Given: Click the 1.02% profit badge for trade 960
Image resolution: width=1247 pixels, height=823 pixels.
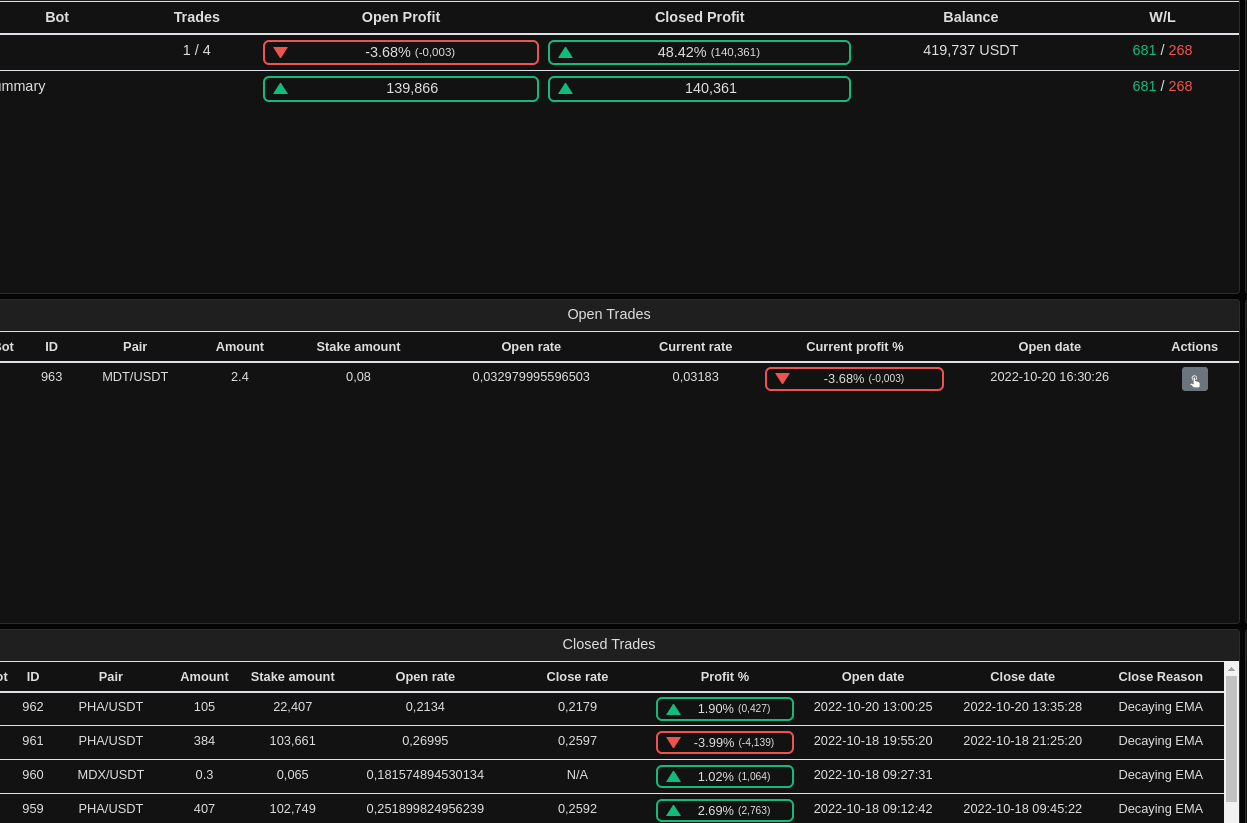Looking at the screenshot, I should (725, 776).
